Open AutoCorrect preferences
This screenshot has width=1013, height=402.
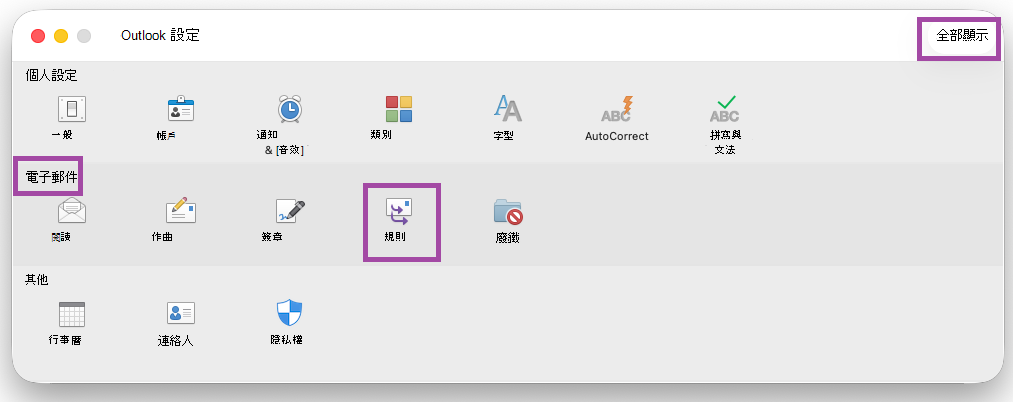click(x=617, y=109)
